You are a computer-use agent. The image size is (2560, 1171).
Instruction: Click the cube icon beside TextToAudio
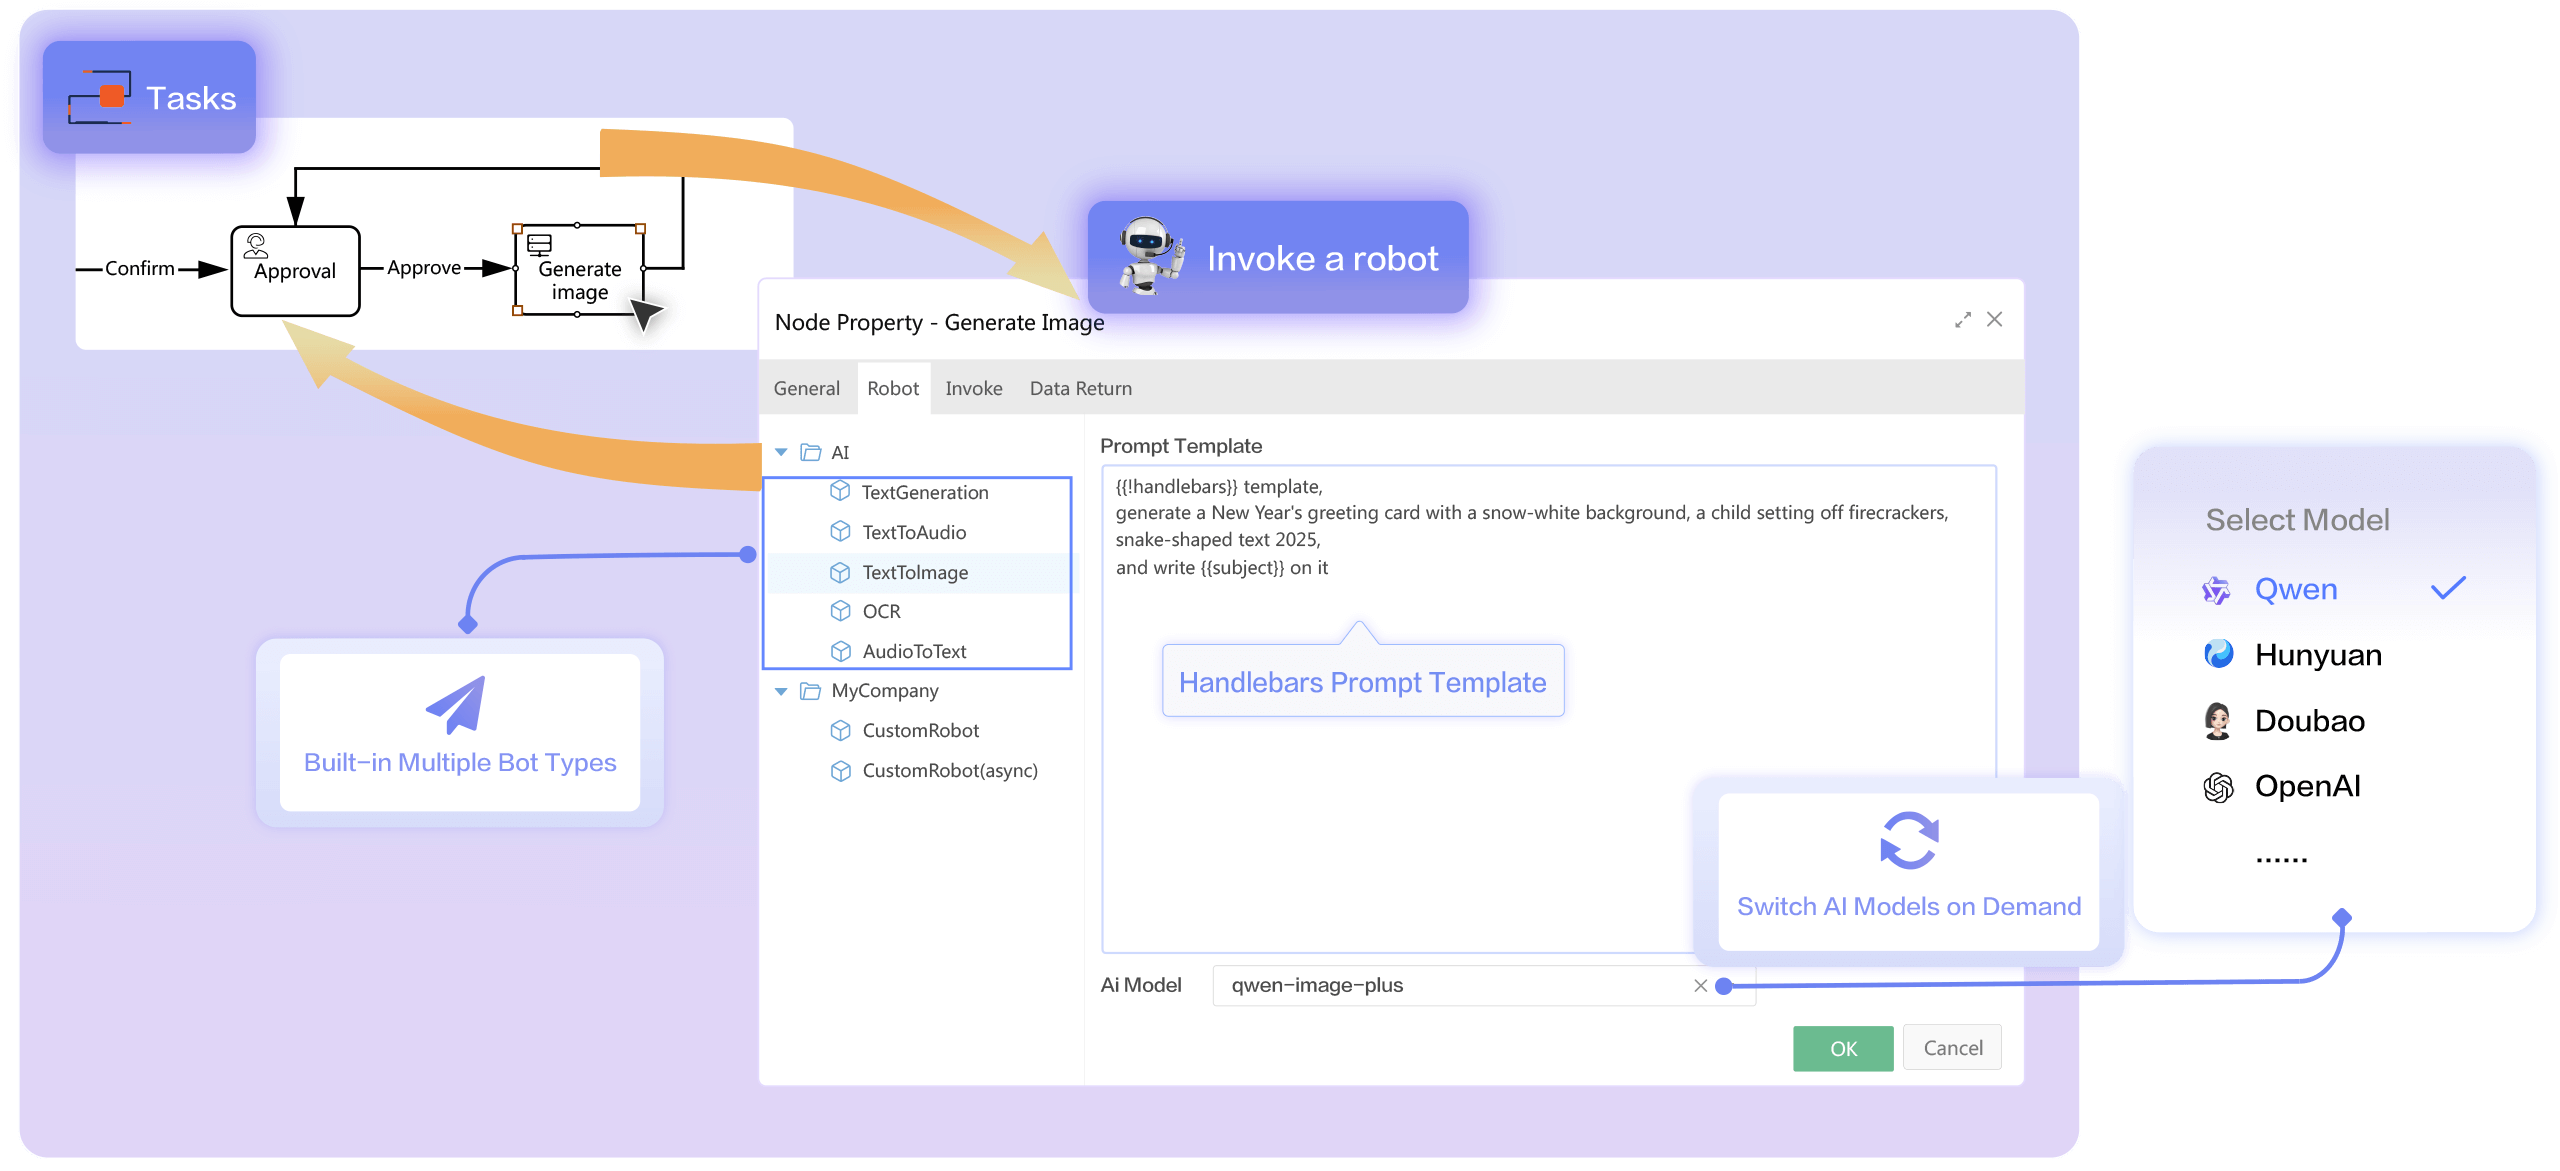click(840, 531)
